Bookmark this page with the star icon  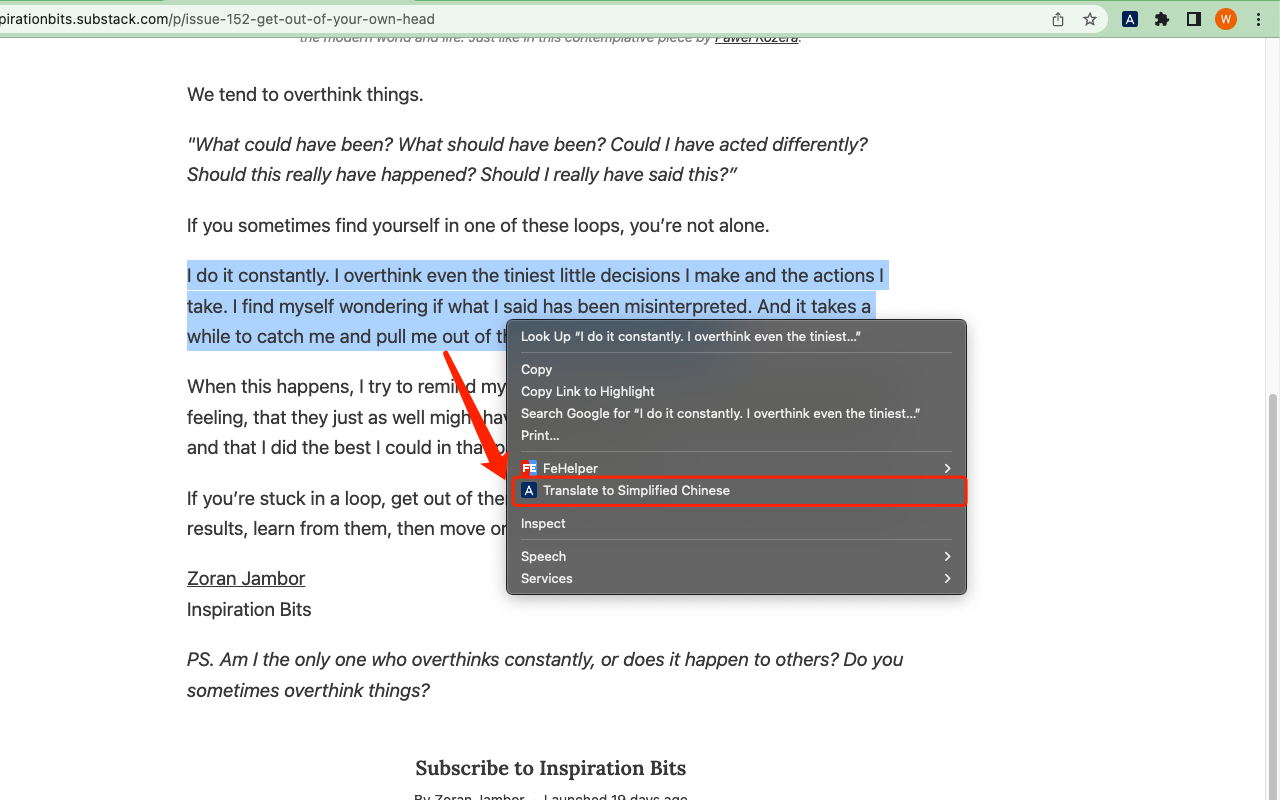(1090, 19)
